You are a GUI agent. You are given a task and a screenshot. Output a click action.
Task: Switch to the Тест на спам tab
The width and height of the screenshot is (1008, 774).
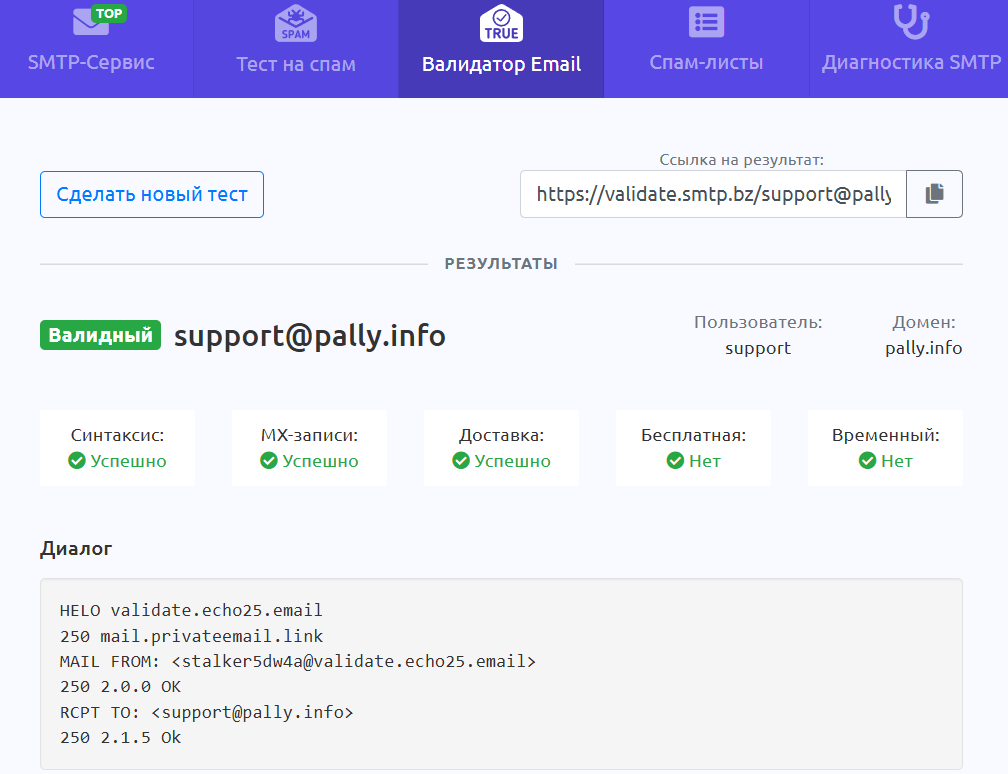click(x=296, y=64)
